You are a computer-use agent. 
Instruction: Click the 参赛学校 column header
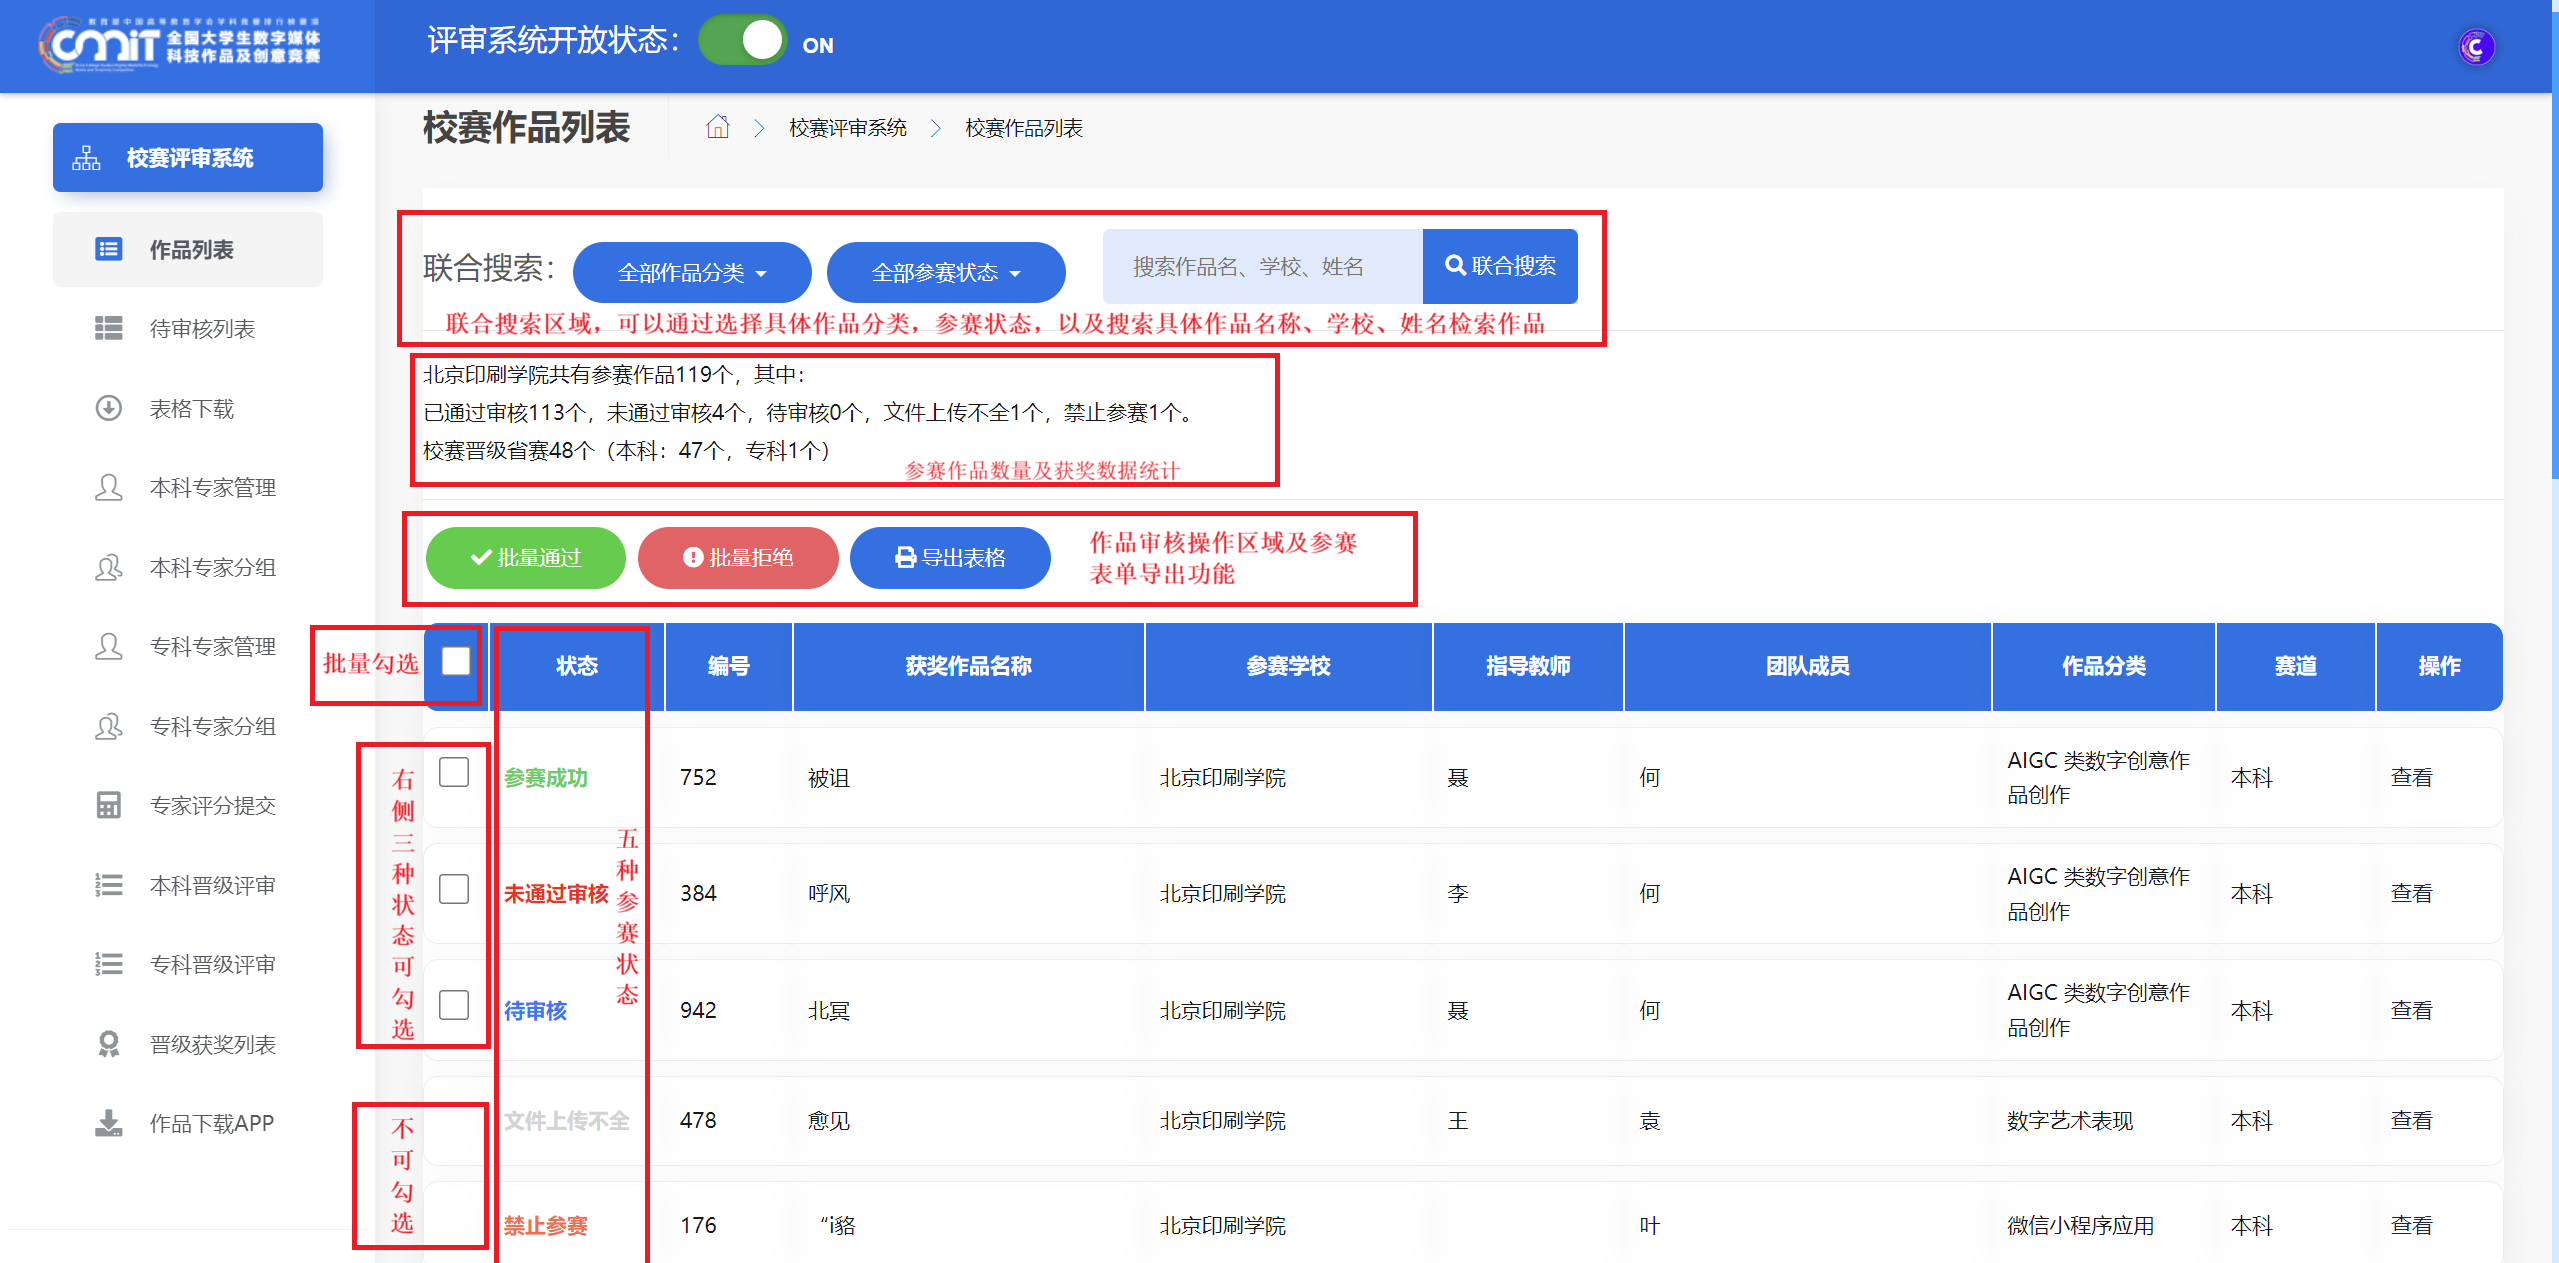pos(1288,666)
